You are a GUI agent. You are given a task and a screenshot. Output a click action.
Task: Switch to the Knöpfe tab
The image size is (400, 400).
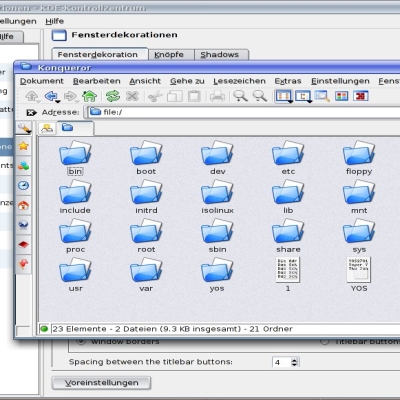click(171, 55)
